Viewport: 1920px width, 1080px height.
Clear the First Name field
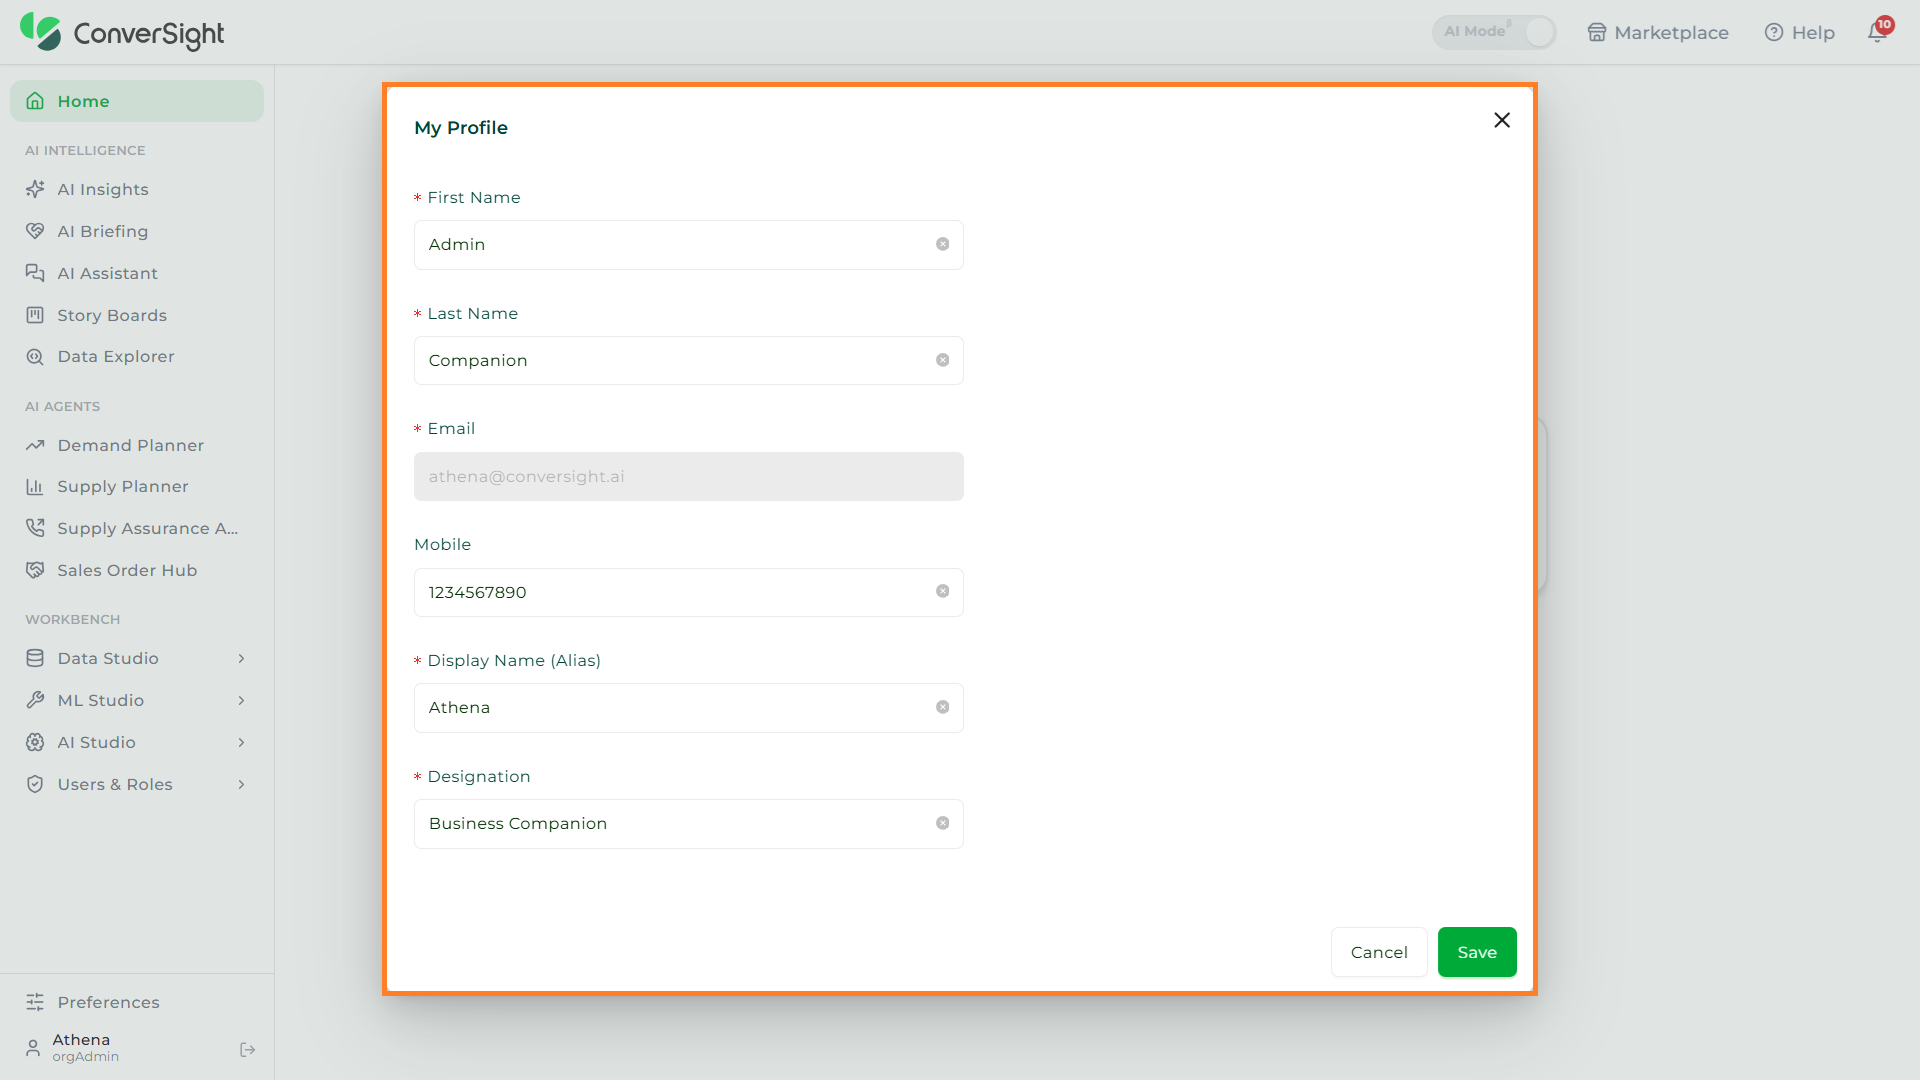[942, 244]
